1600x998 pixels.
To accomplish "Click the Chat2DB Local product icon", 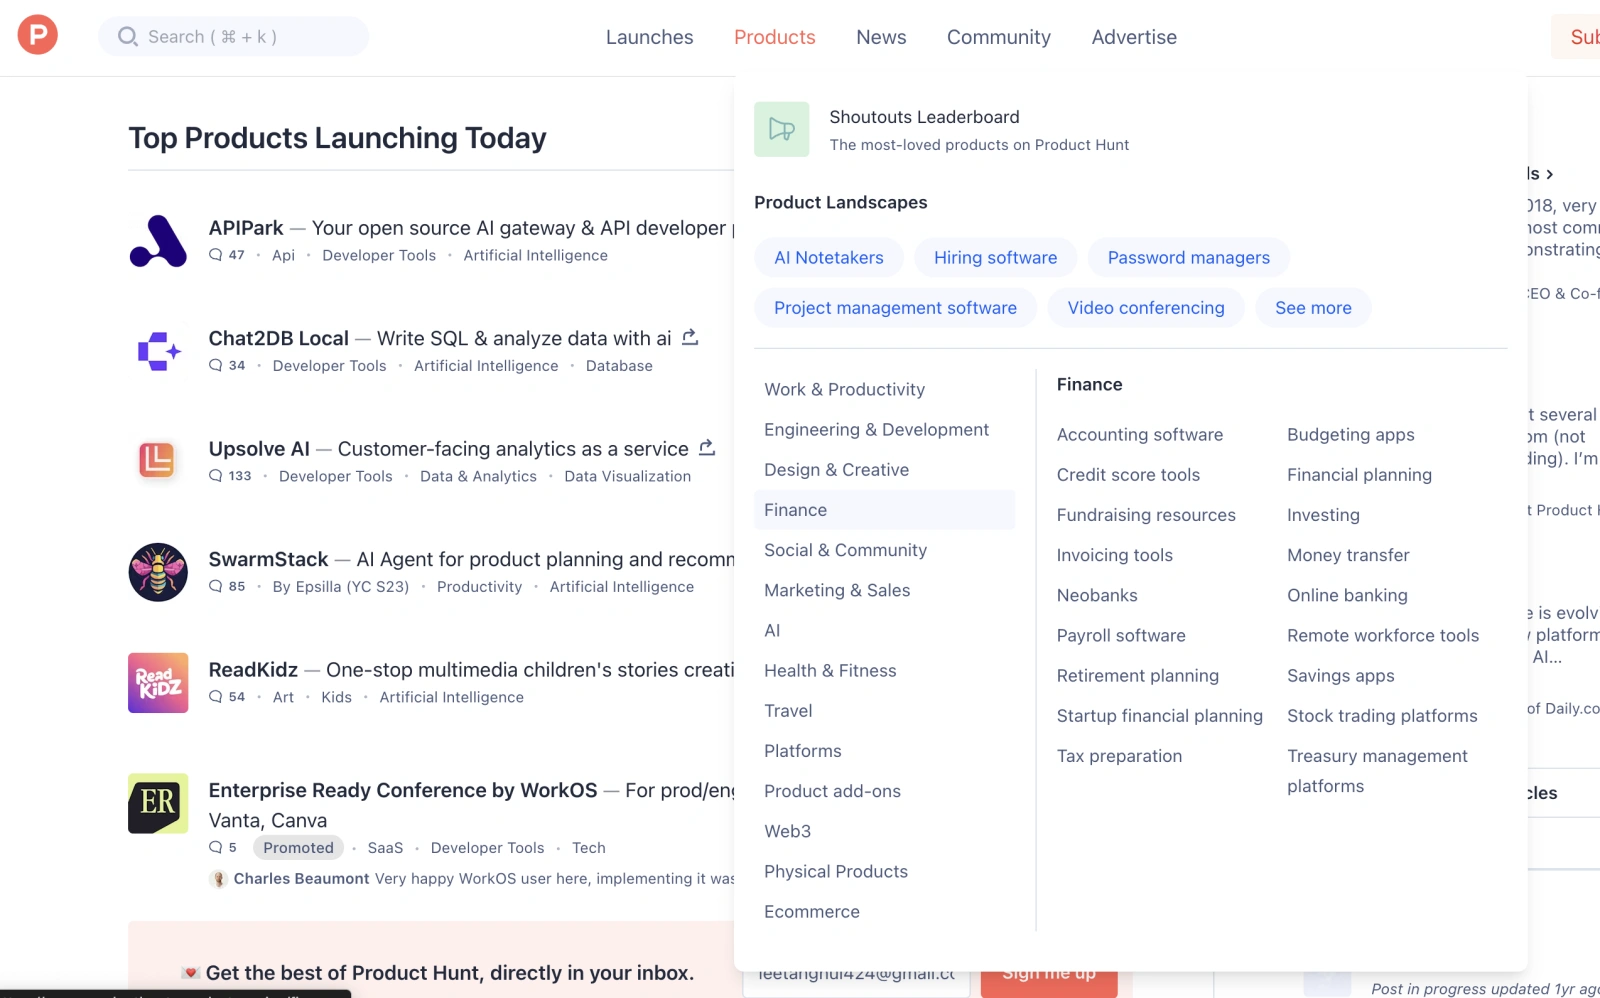I will coord(158,351).
